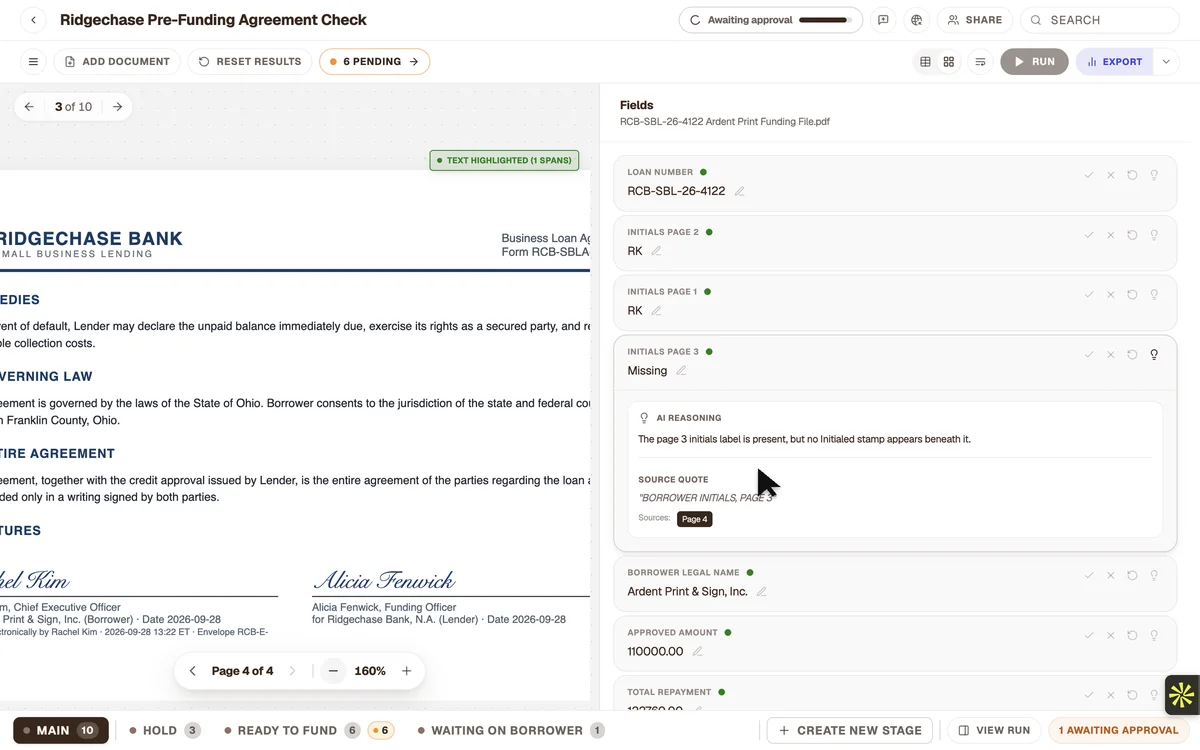Open the wrap/column settings icon beside Run
This screenshot has width=1200, height=750.
[981, 62]
